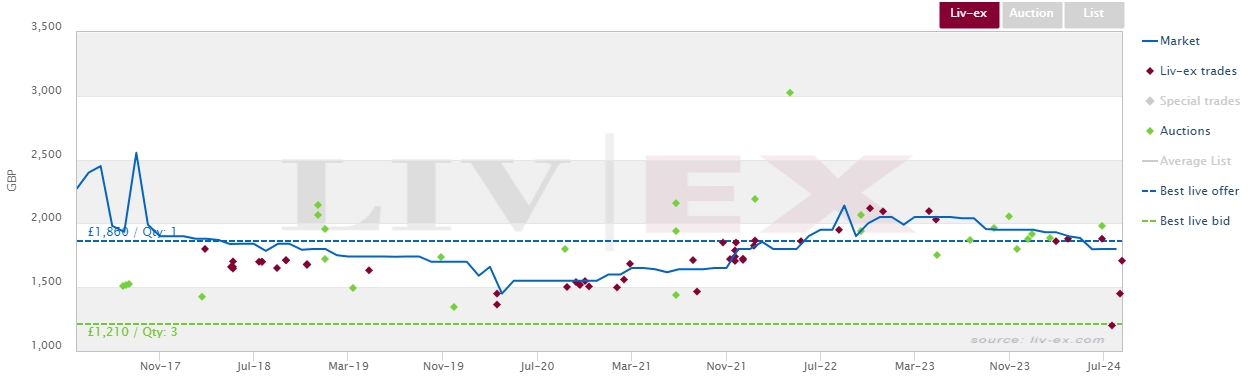Click the Liv-ex trades diamond legend icon
1248x384 pixels.
point(1149,71)
